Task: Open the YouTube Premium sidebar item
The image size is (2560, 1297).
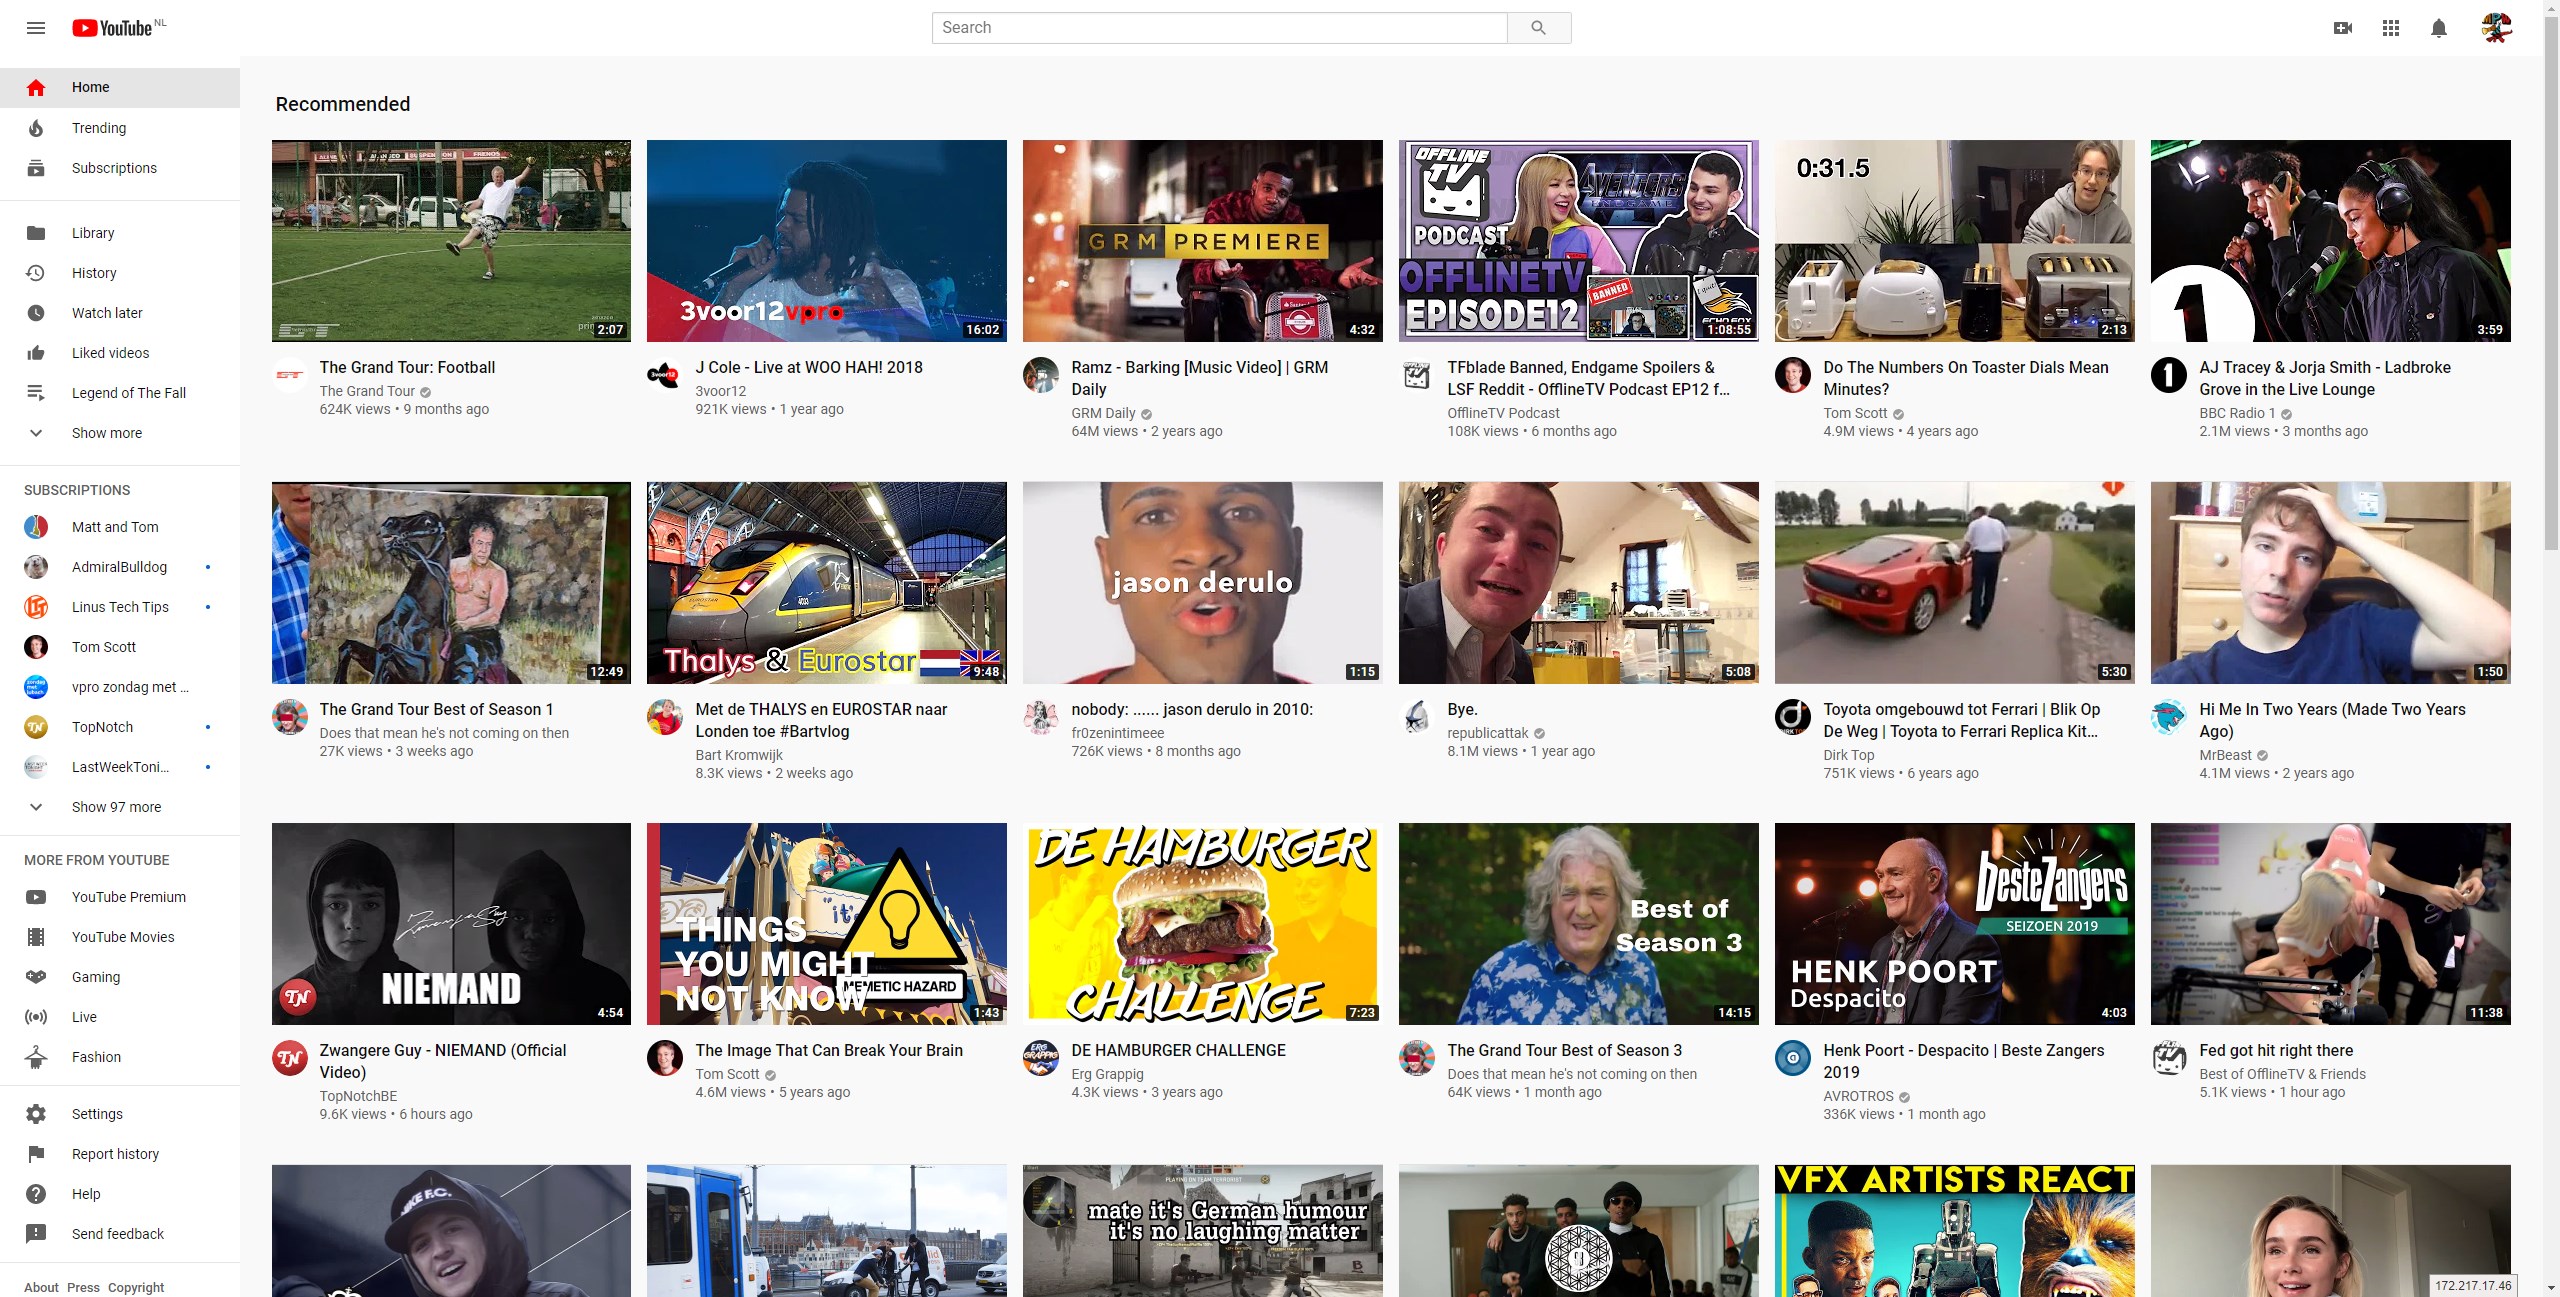Action: click(x=129, y=897)
